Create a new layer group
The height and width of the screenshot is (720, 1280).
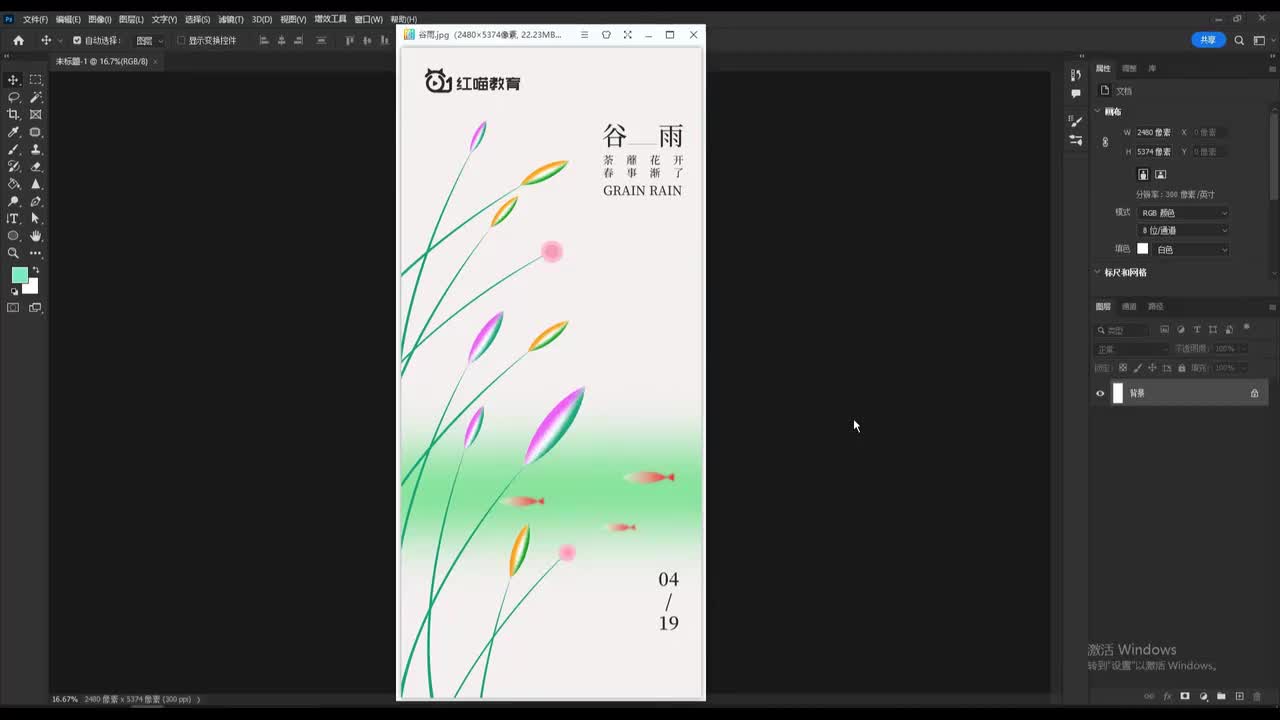[x=1221, y=696]
